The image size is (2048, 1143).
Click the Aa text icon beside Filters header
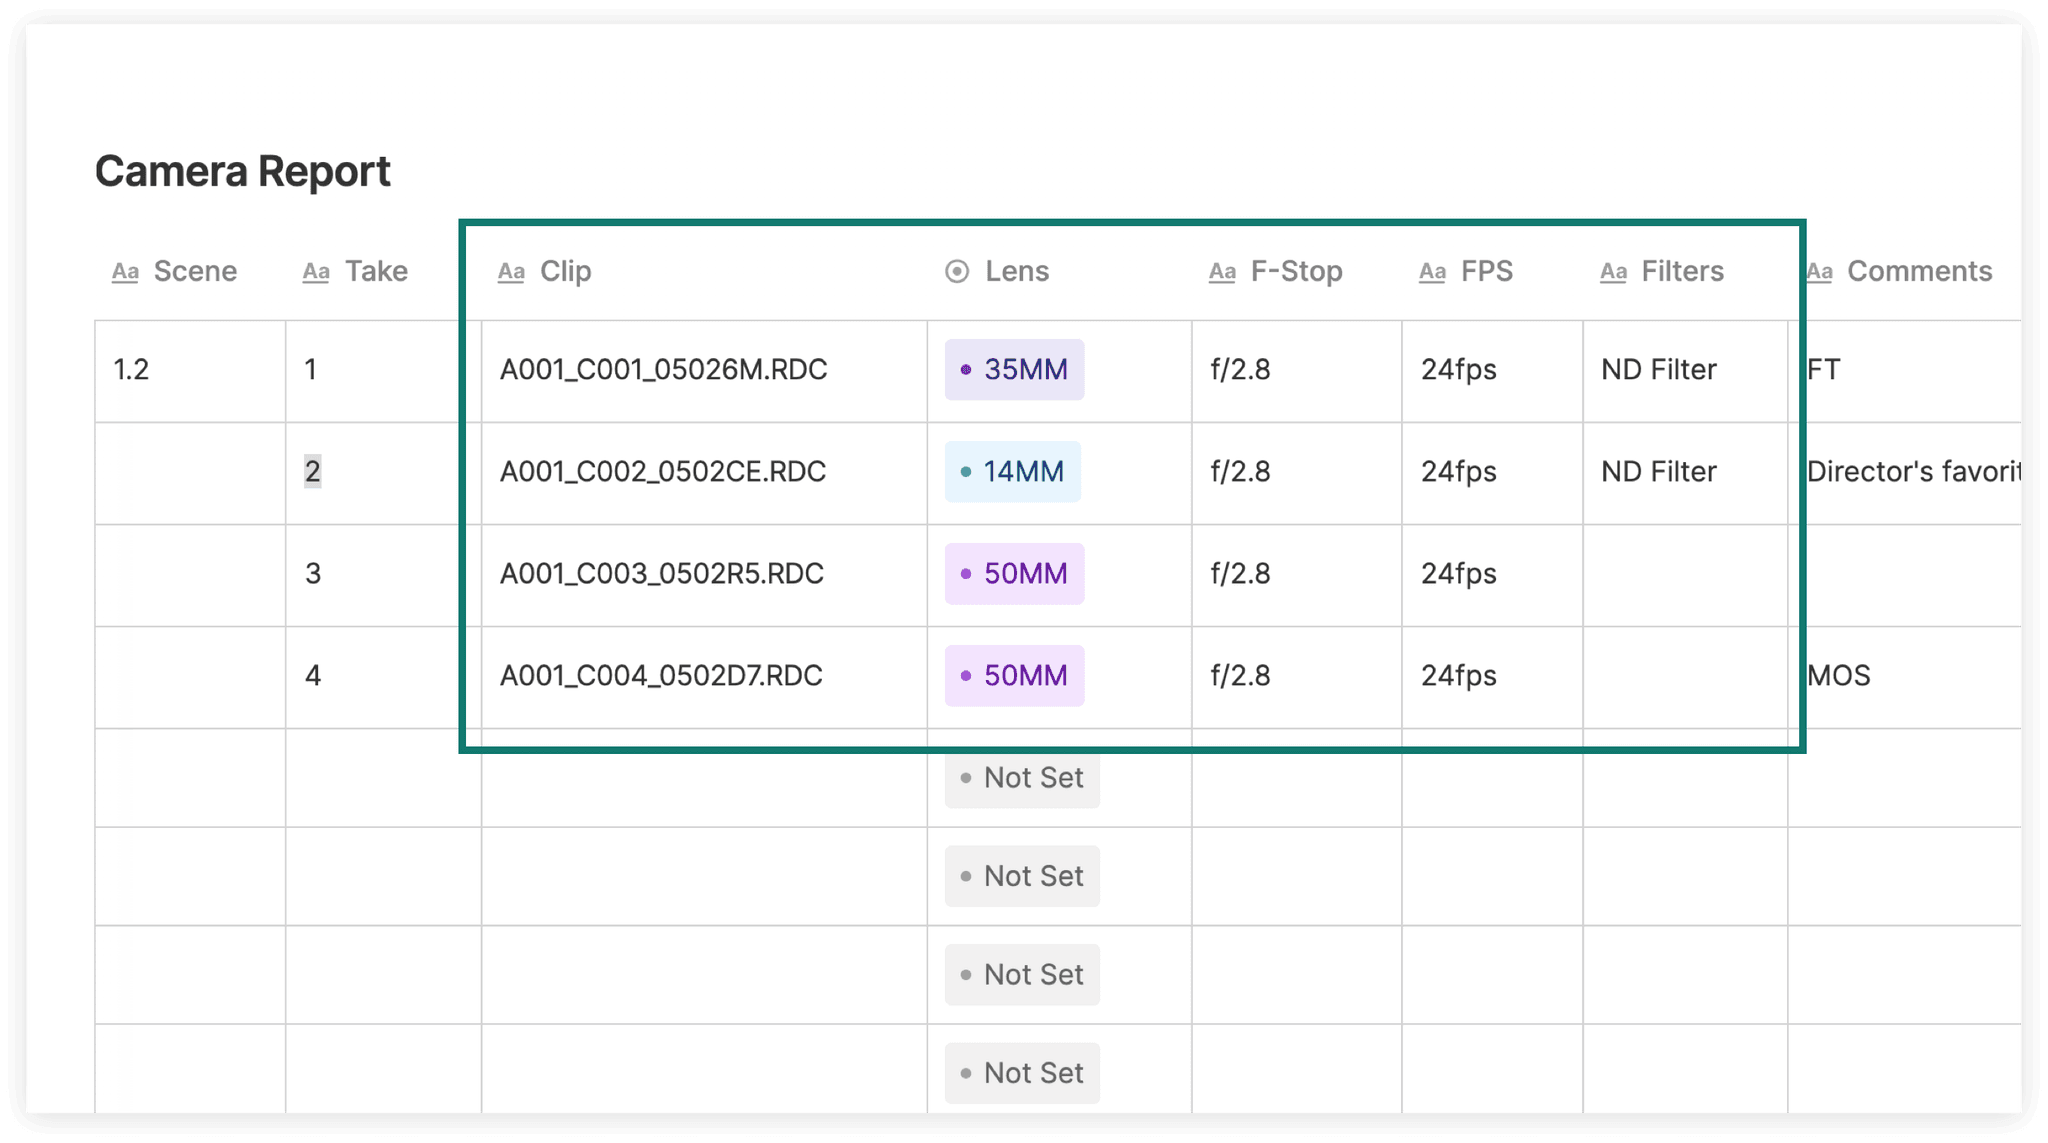point(1613,271)
